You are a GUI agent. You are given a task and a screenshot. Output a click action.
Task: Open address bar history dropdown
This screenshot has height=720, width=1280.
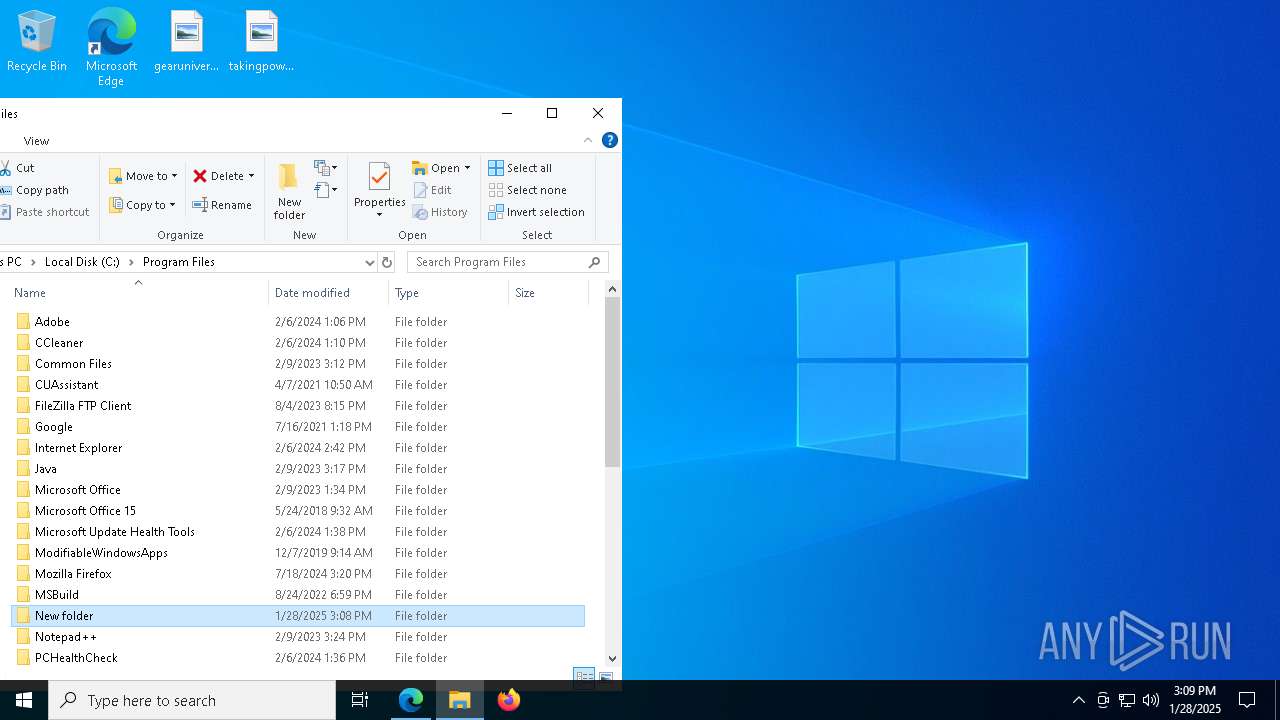pos(369,262)
